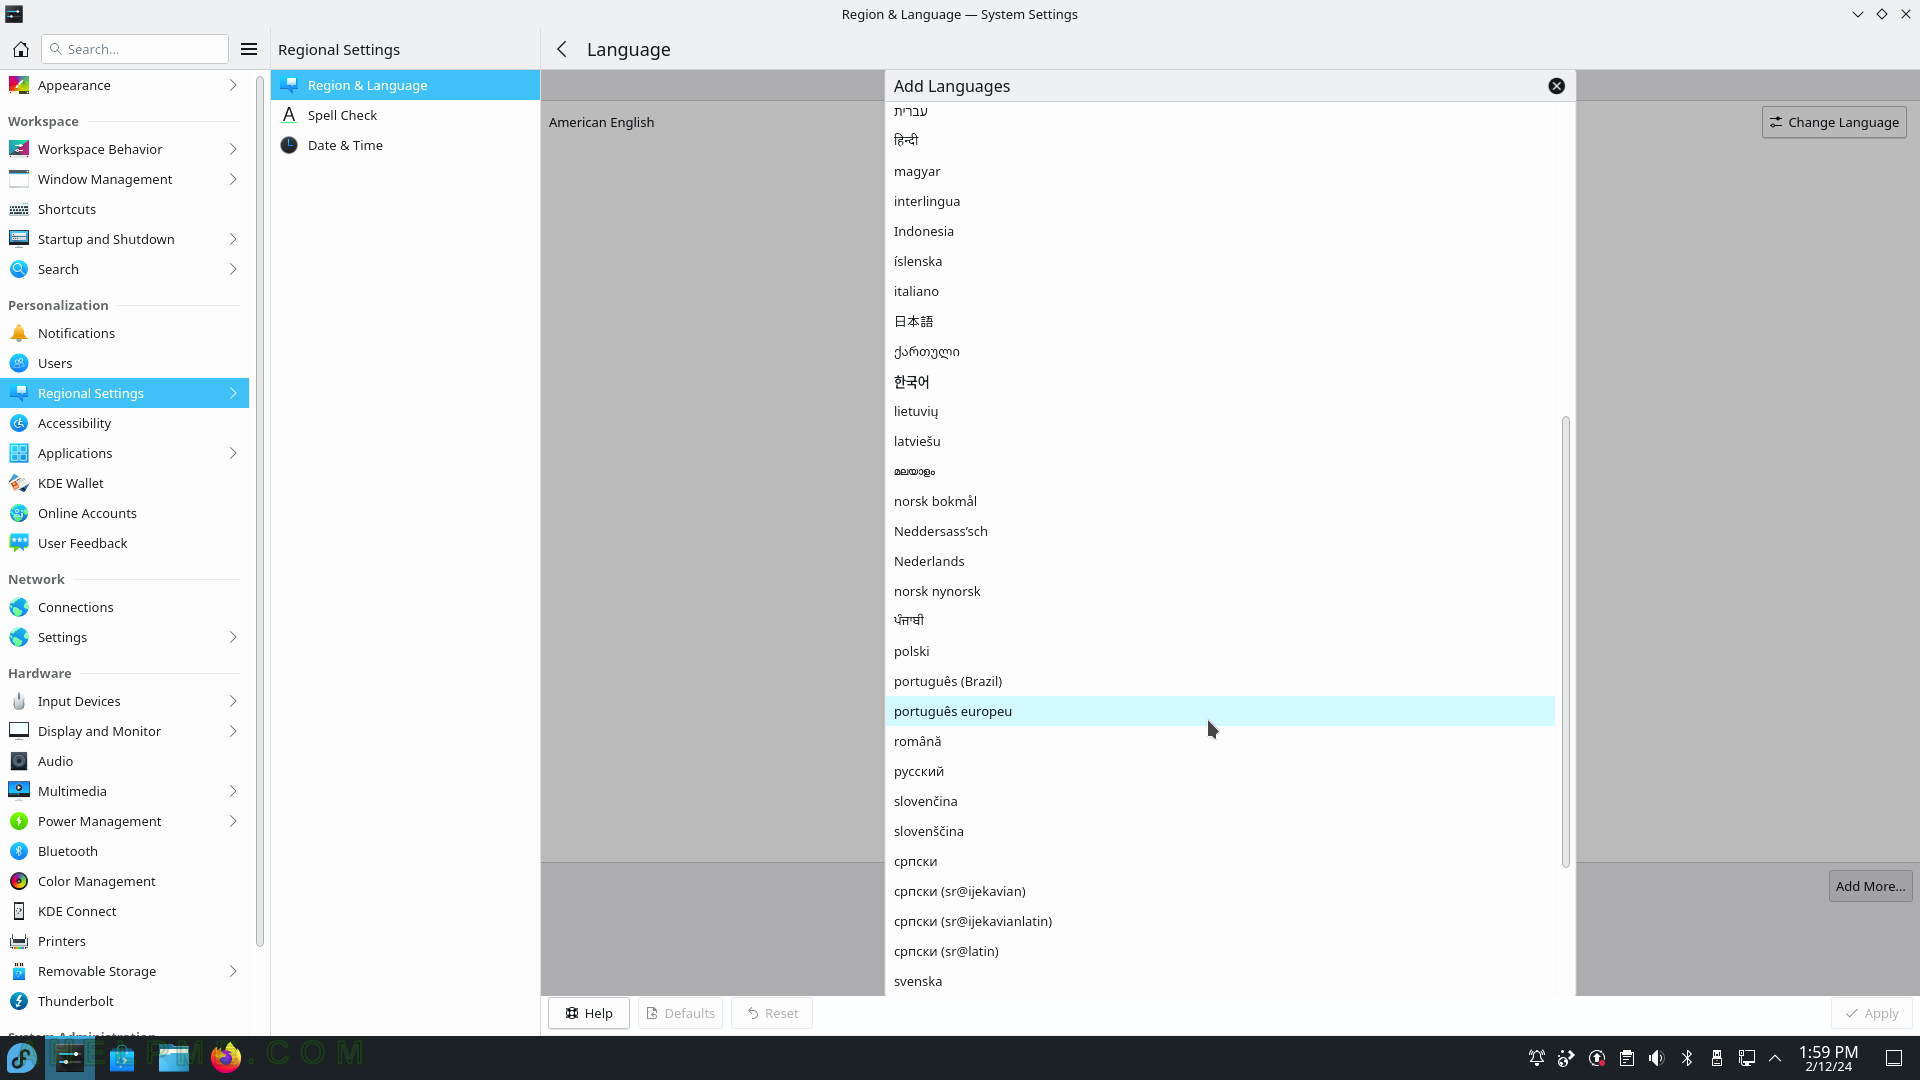1920x1080 pixels.
Task: Select magyar in the language list
Action: click(1220, 171)
